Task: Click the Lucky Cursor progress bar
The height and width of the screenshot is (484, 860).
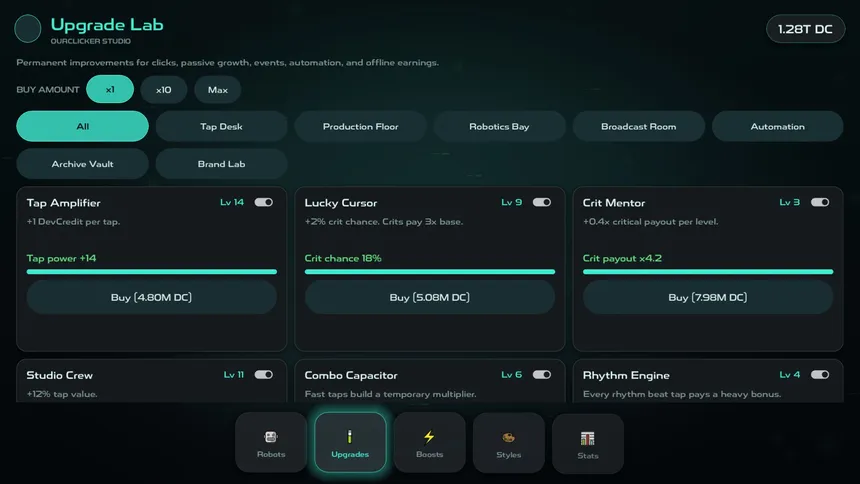Action: pos(429,272)
